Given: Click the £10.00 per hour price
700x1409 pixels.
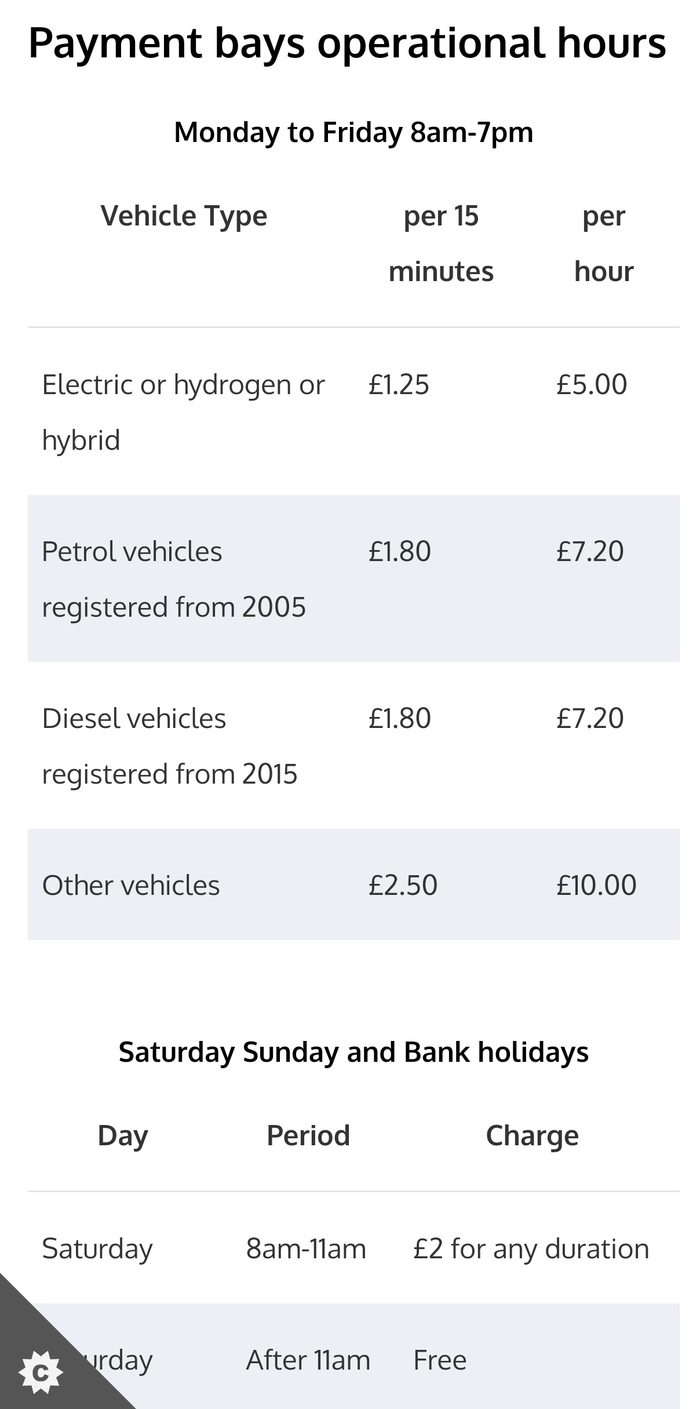Looking at the screenshot, I should pyautogui.click(x=596, y=885).
